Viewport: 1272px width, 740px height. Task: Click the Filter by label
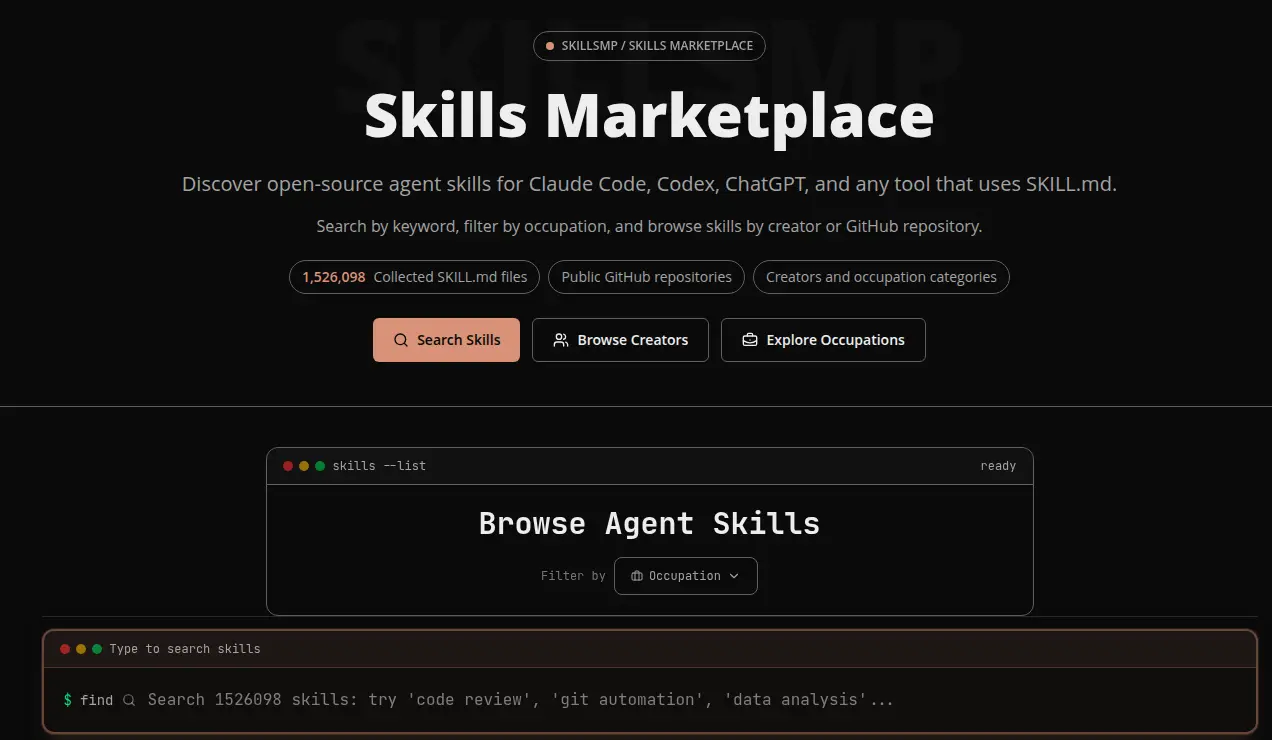pyautogui.click(x=573, y=576)
